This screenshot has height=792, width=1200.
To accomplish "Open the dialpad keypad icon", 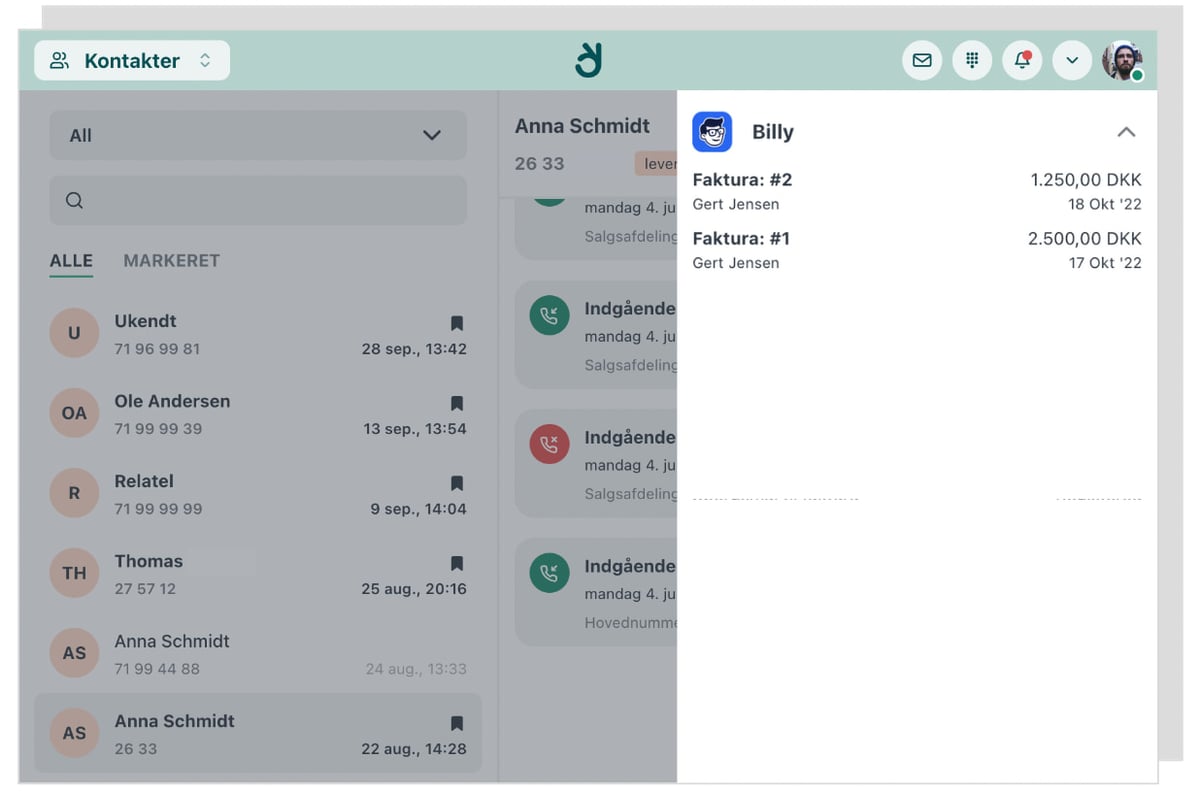I will click(972, 61).
